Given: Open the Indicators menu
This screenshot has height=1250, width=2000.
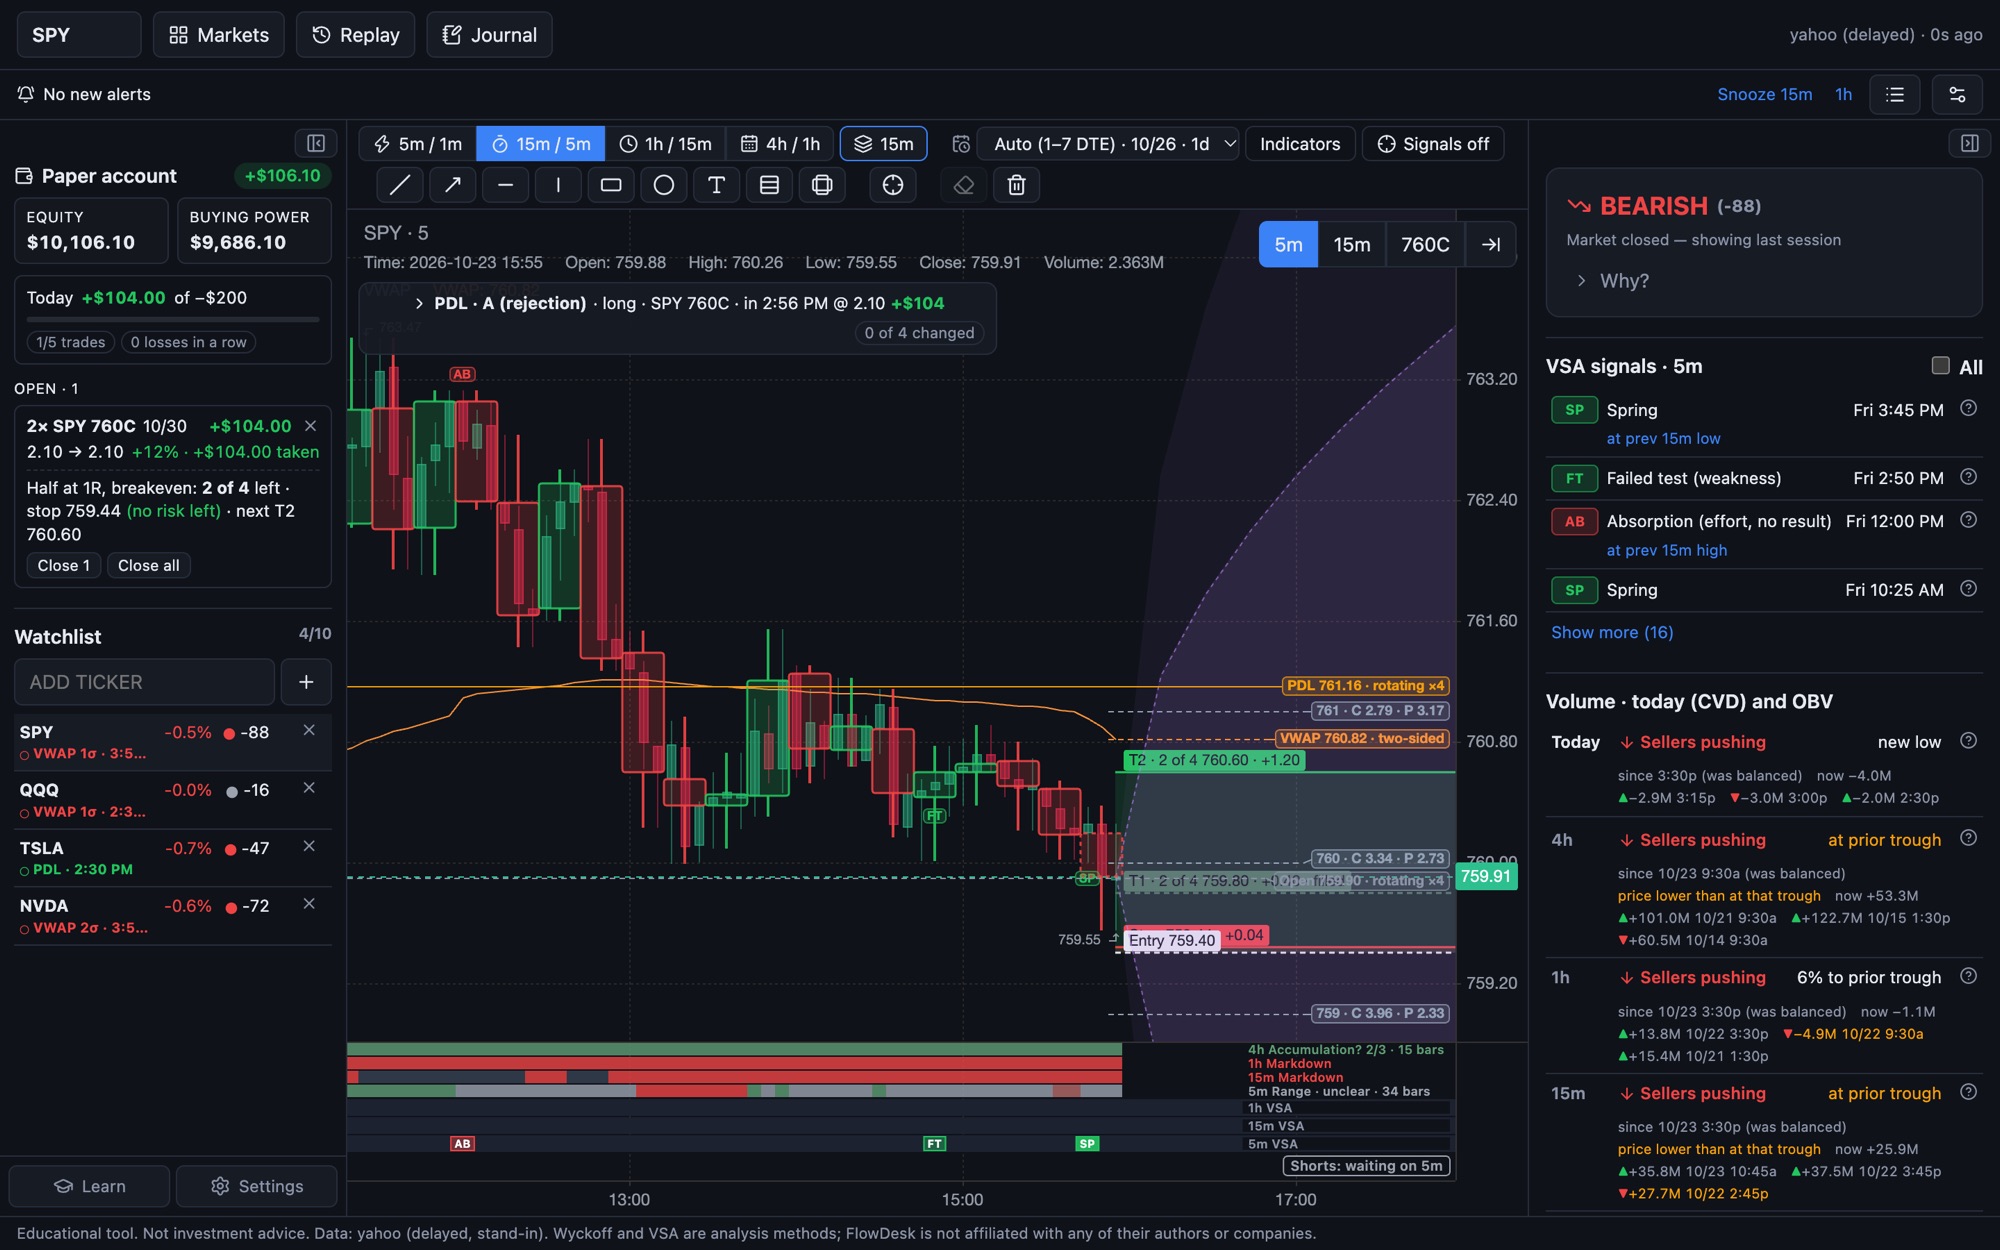Looking at the screenshot, I should 1300,144.
